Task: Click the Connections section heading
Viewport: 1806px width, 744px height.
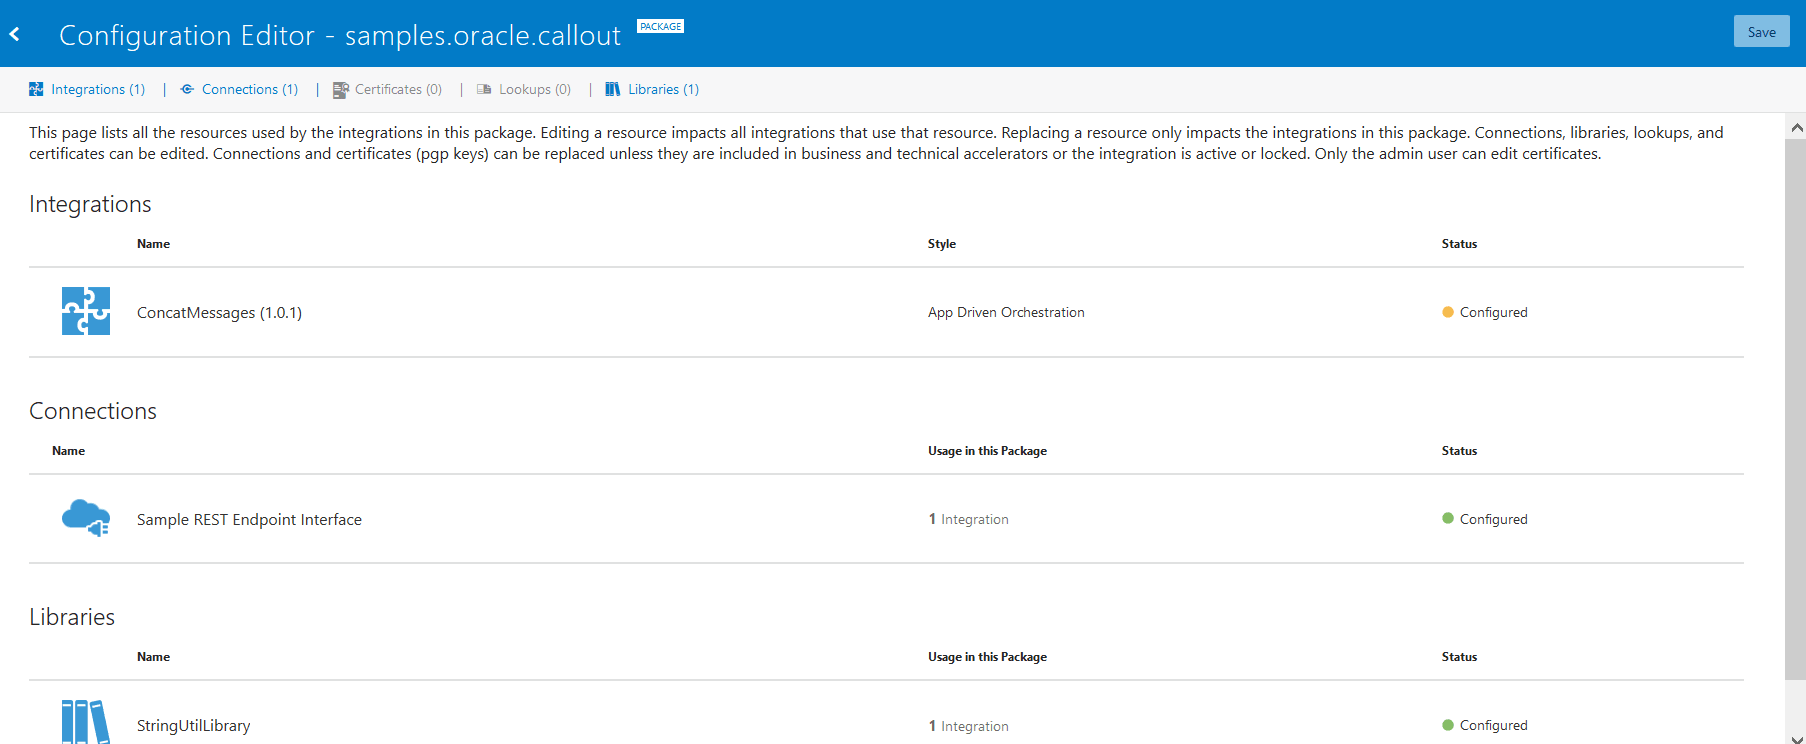Action: point(93,411)
